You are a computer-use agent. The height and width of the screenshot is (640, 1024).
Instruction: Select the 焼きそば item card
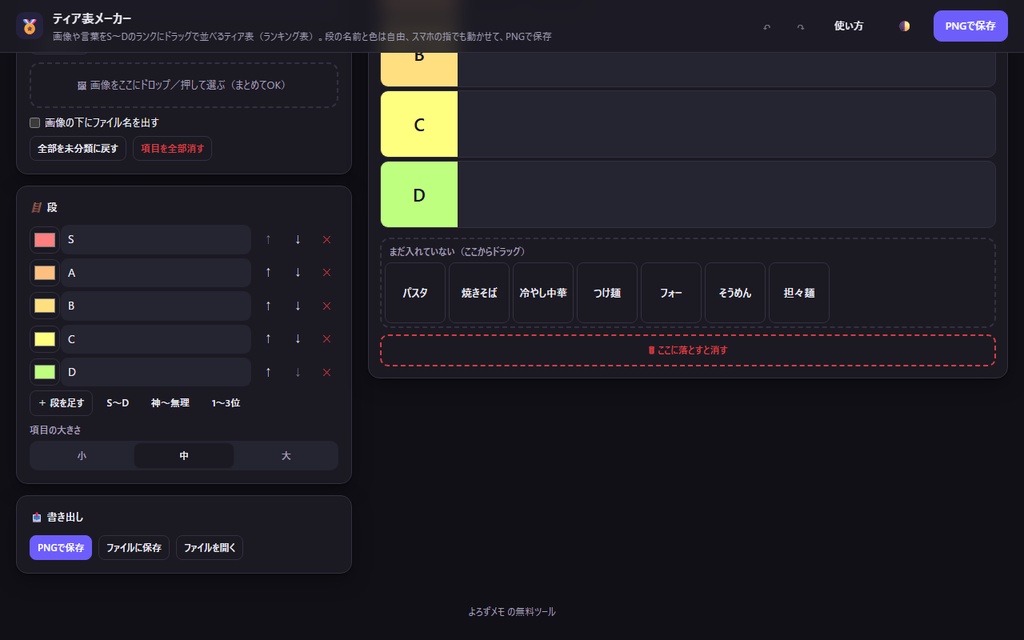coord(479,293)
